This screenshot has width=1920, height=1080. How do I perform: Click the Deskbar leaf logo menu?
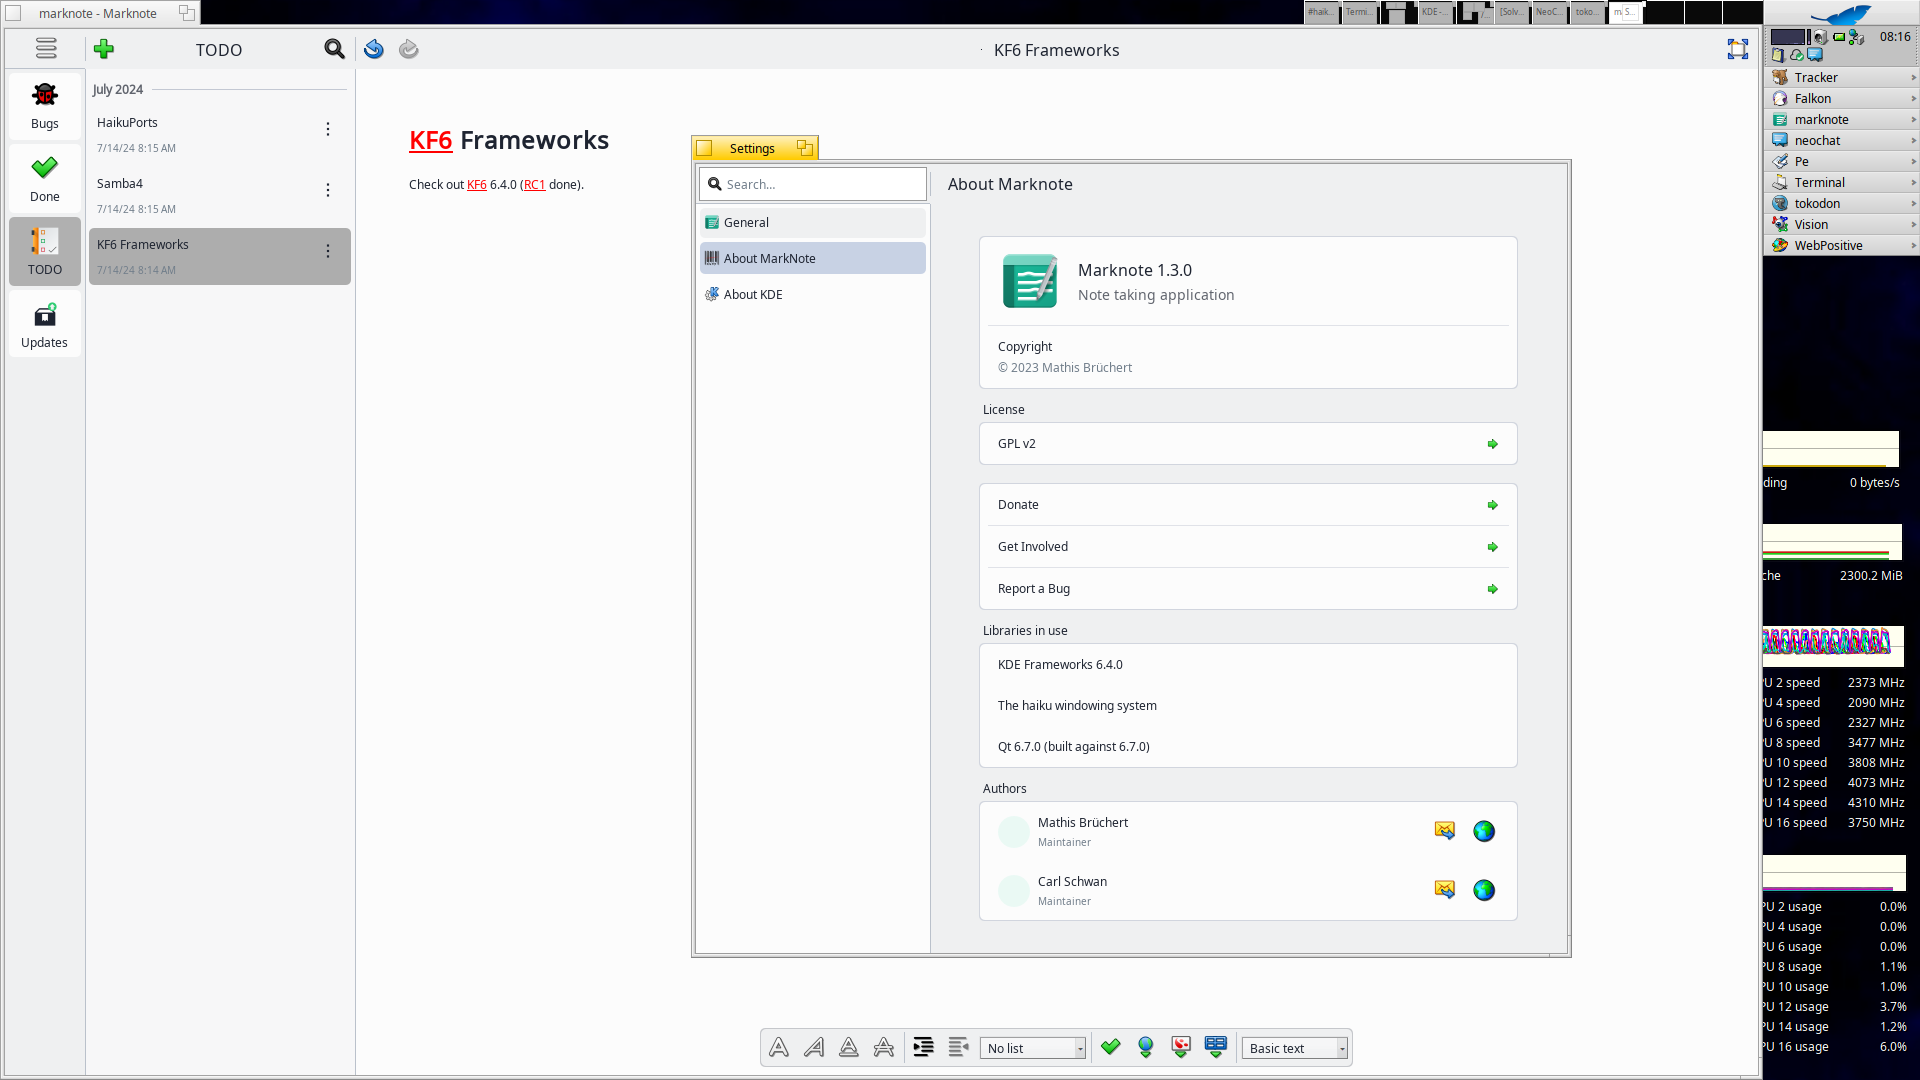click(1841, 14)
